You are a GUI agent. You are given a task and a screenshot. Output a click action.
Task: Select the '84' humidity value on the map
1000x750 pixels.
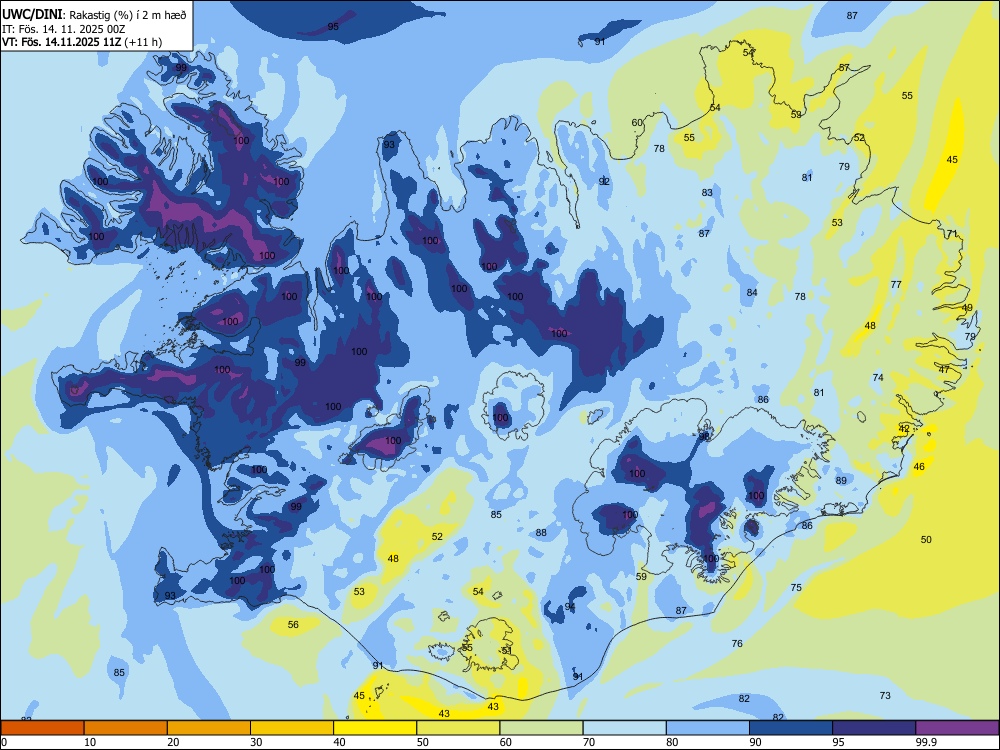point(752,293)
